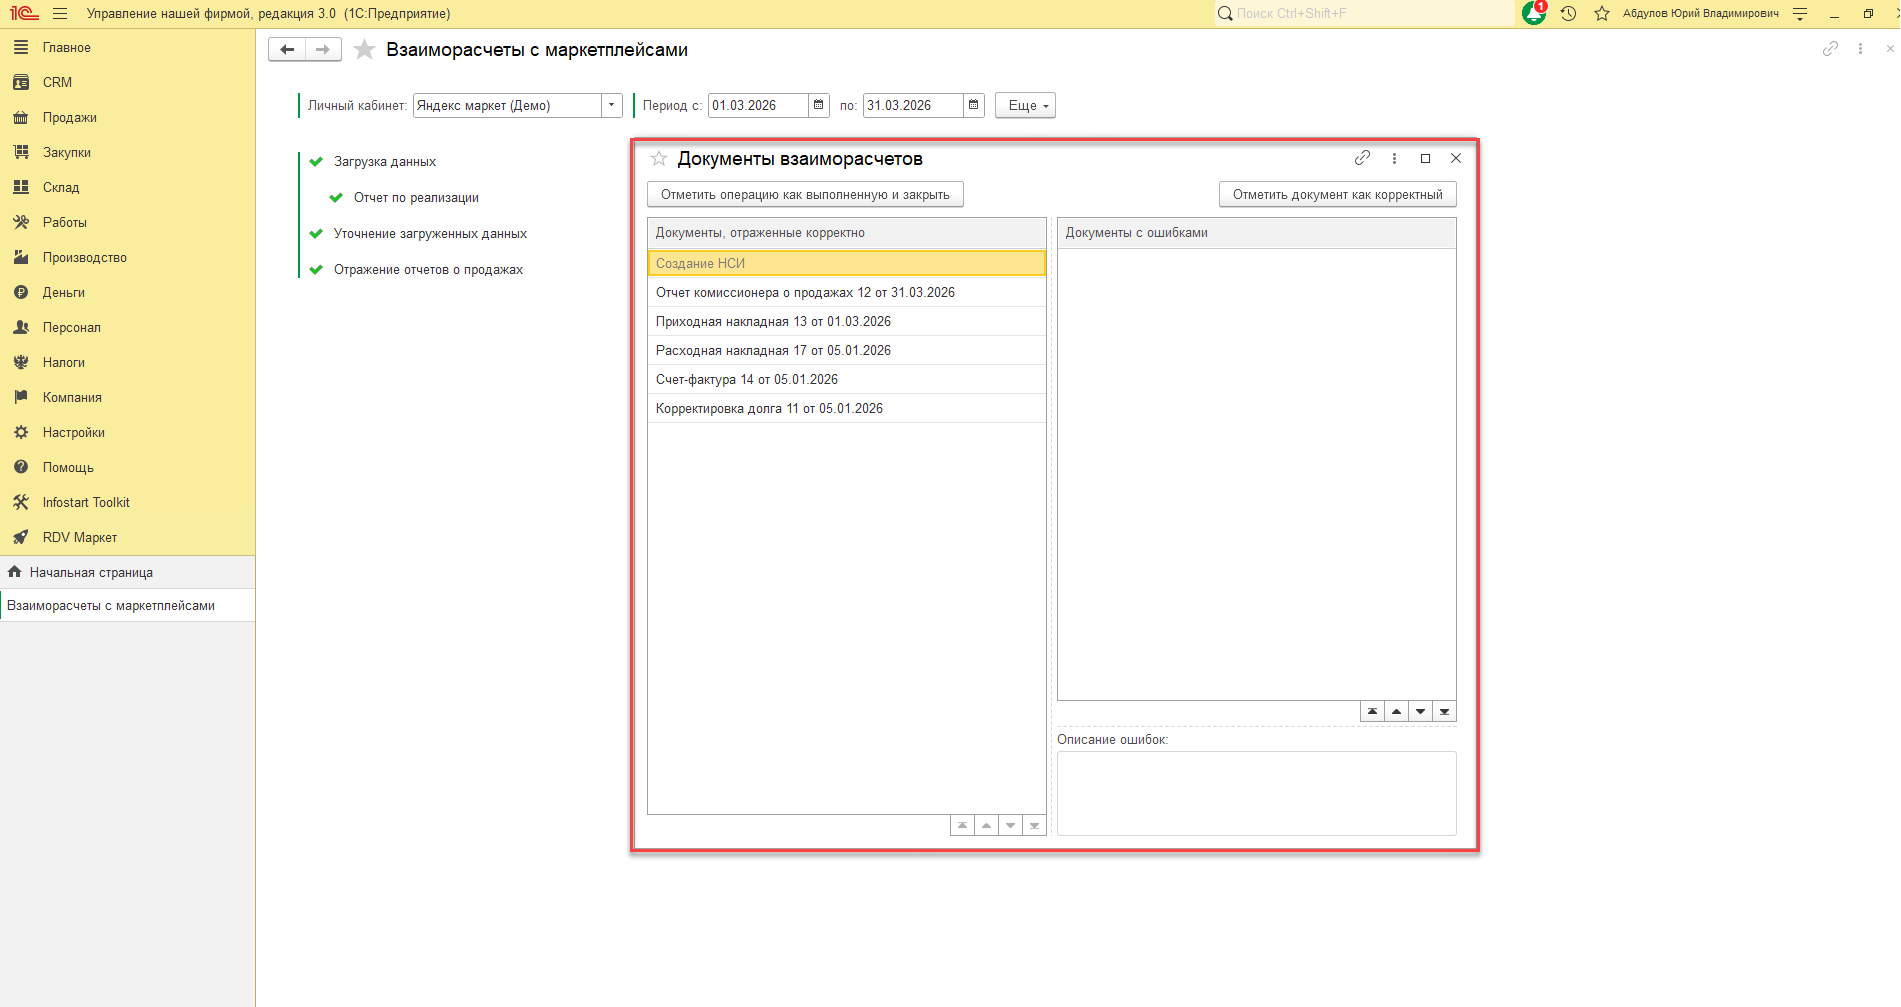Copy link icon in Документы взаиморасчетов dialog
This screenshot has width=1901, height=1007.
click(1362, 158)
